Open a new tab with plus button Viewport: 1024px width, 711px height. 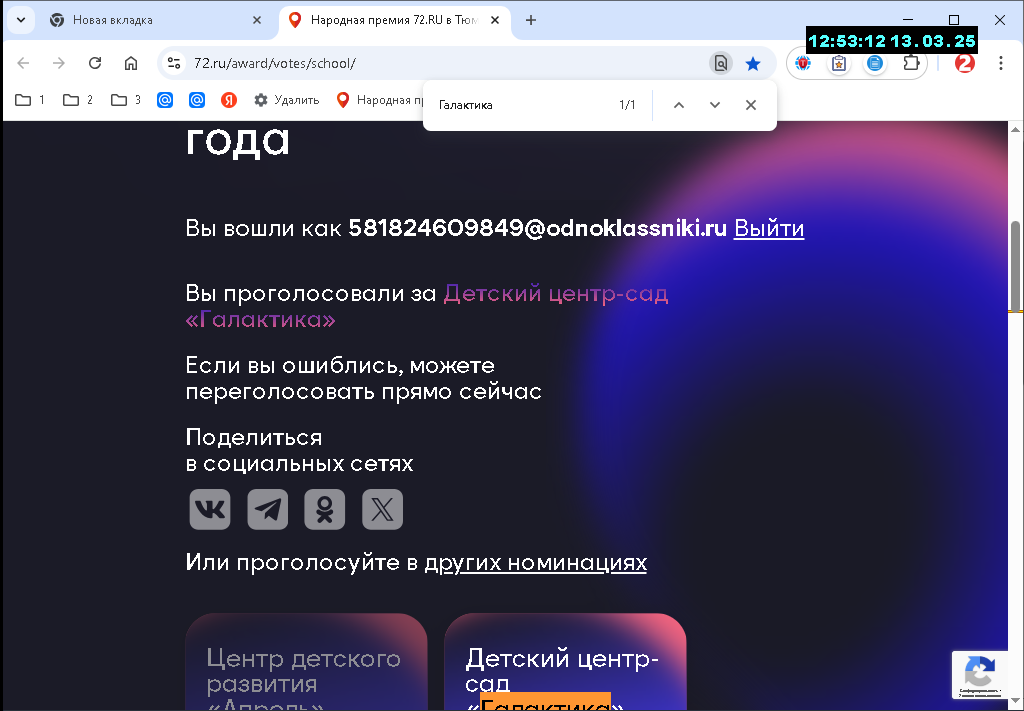coord(531,20)
